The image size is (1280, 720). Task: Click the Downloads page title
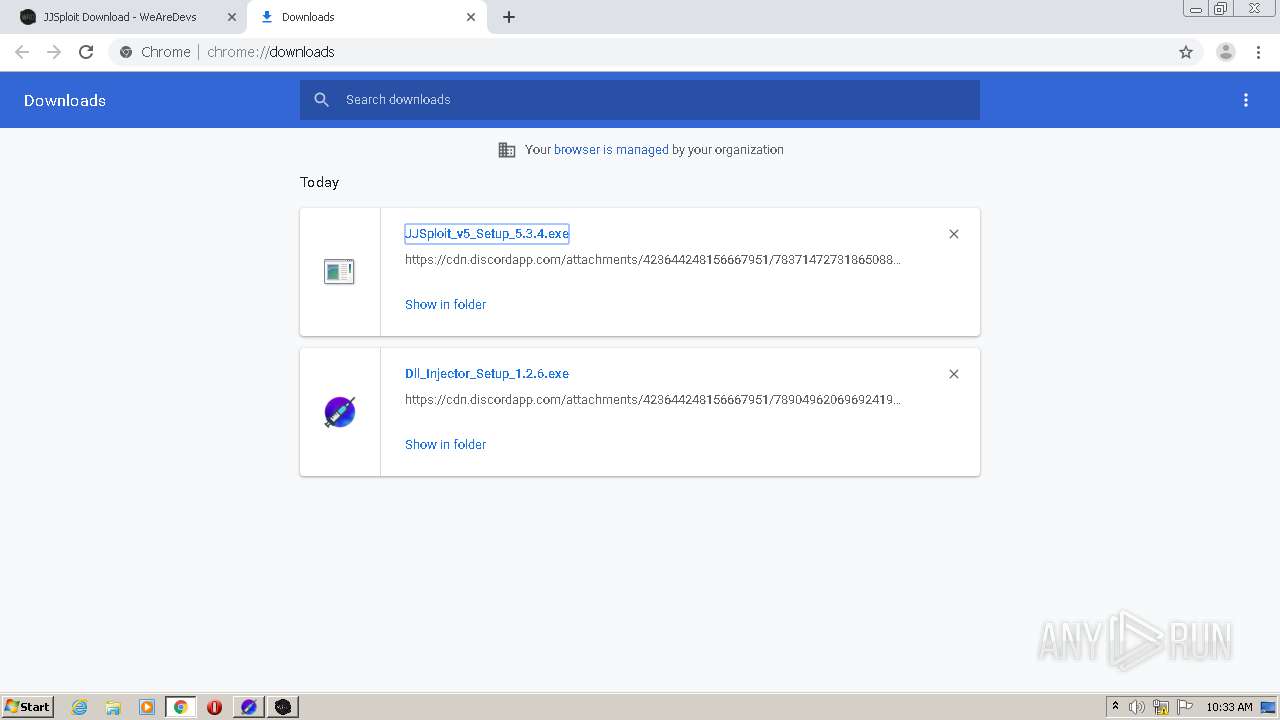[65, 100]
